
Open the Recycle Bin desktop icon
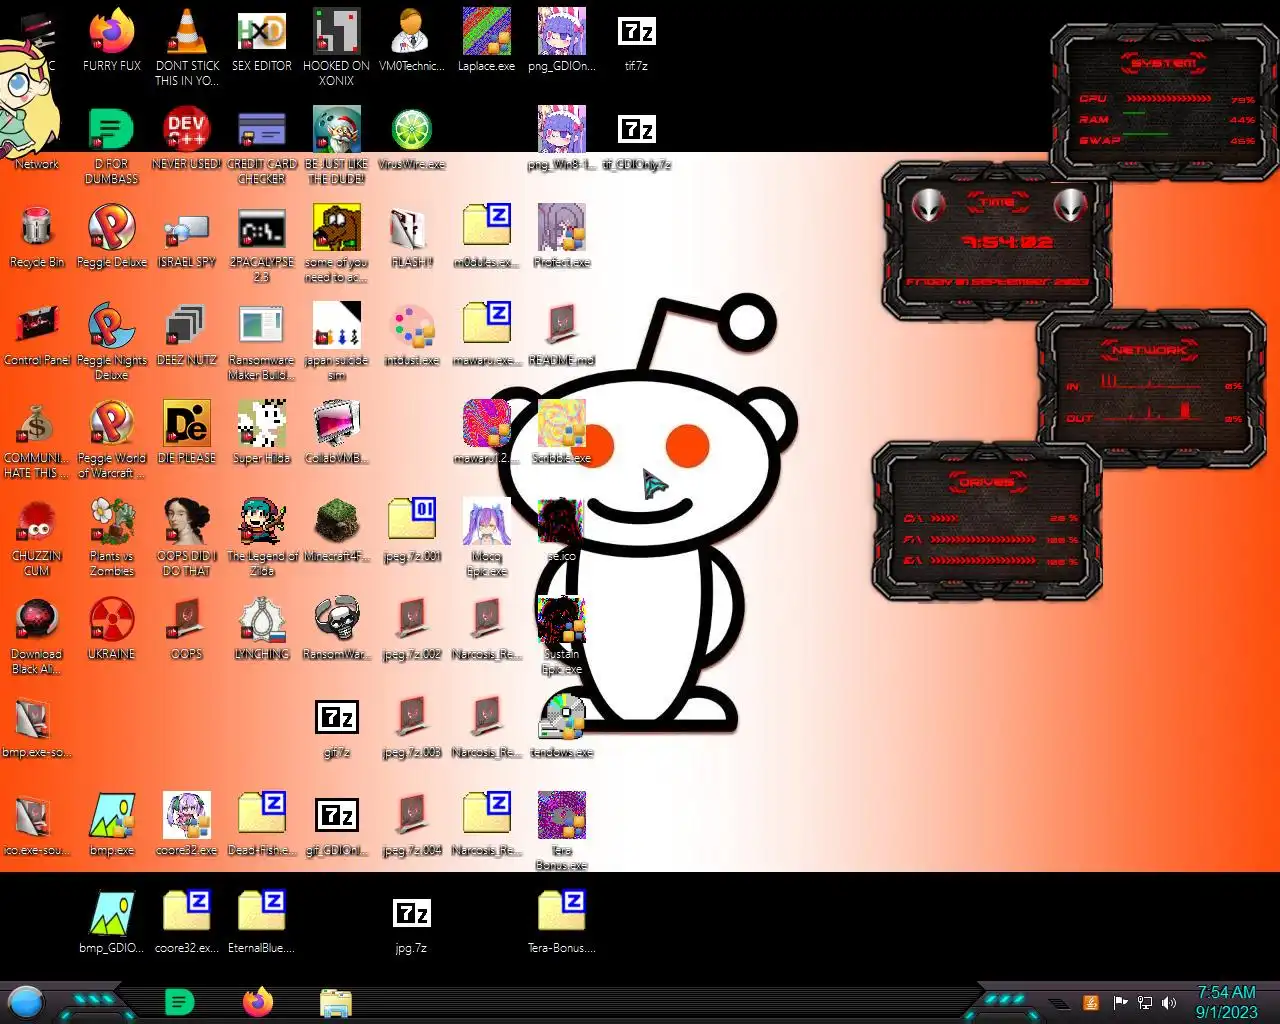click(37, 235)
